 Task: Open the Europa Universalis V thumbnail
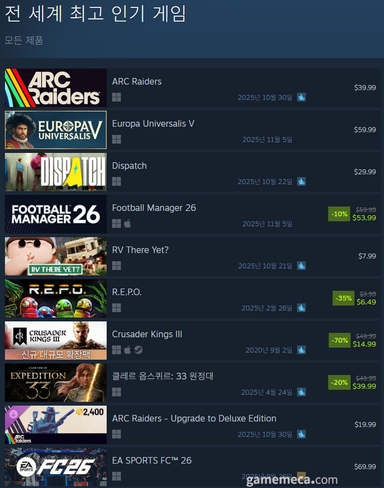[56, 130]
